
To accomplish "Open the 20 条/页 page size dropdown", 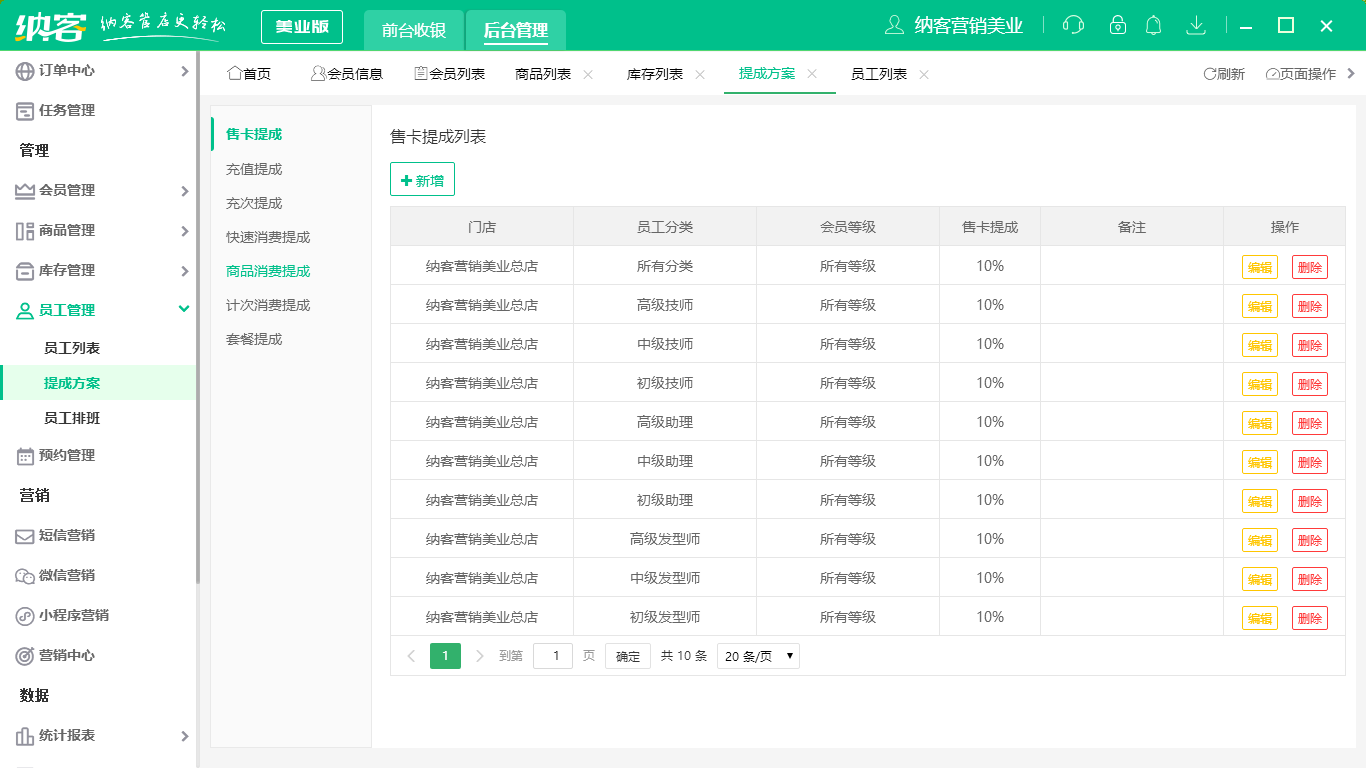I will click(757, 656).
